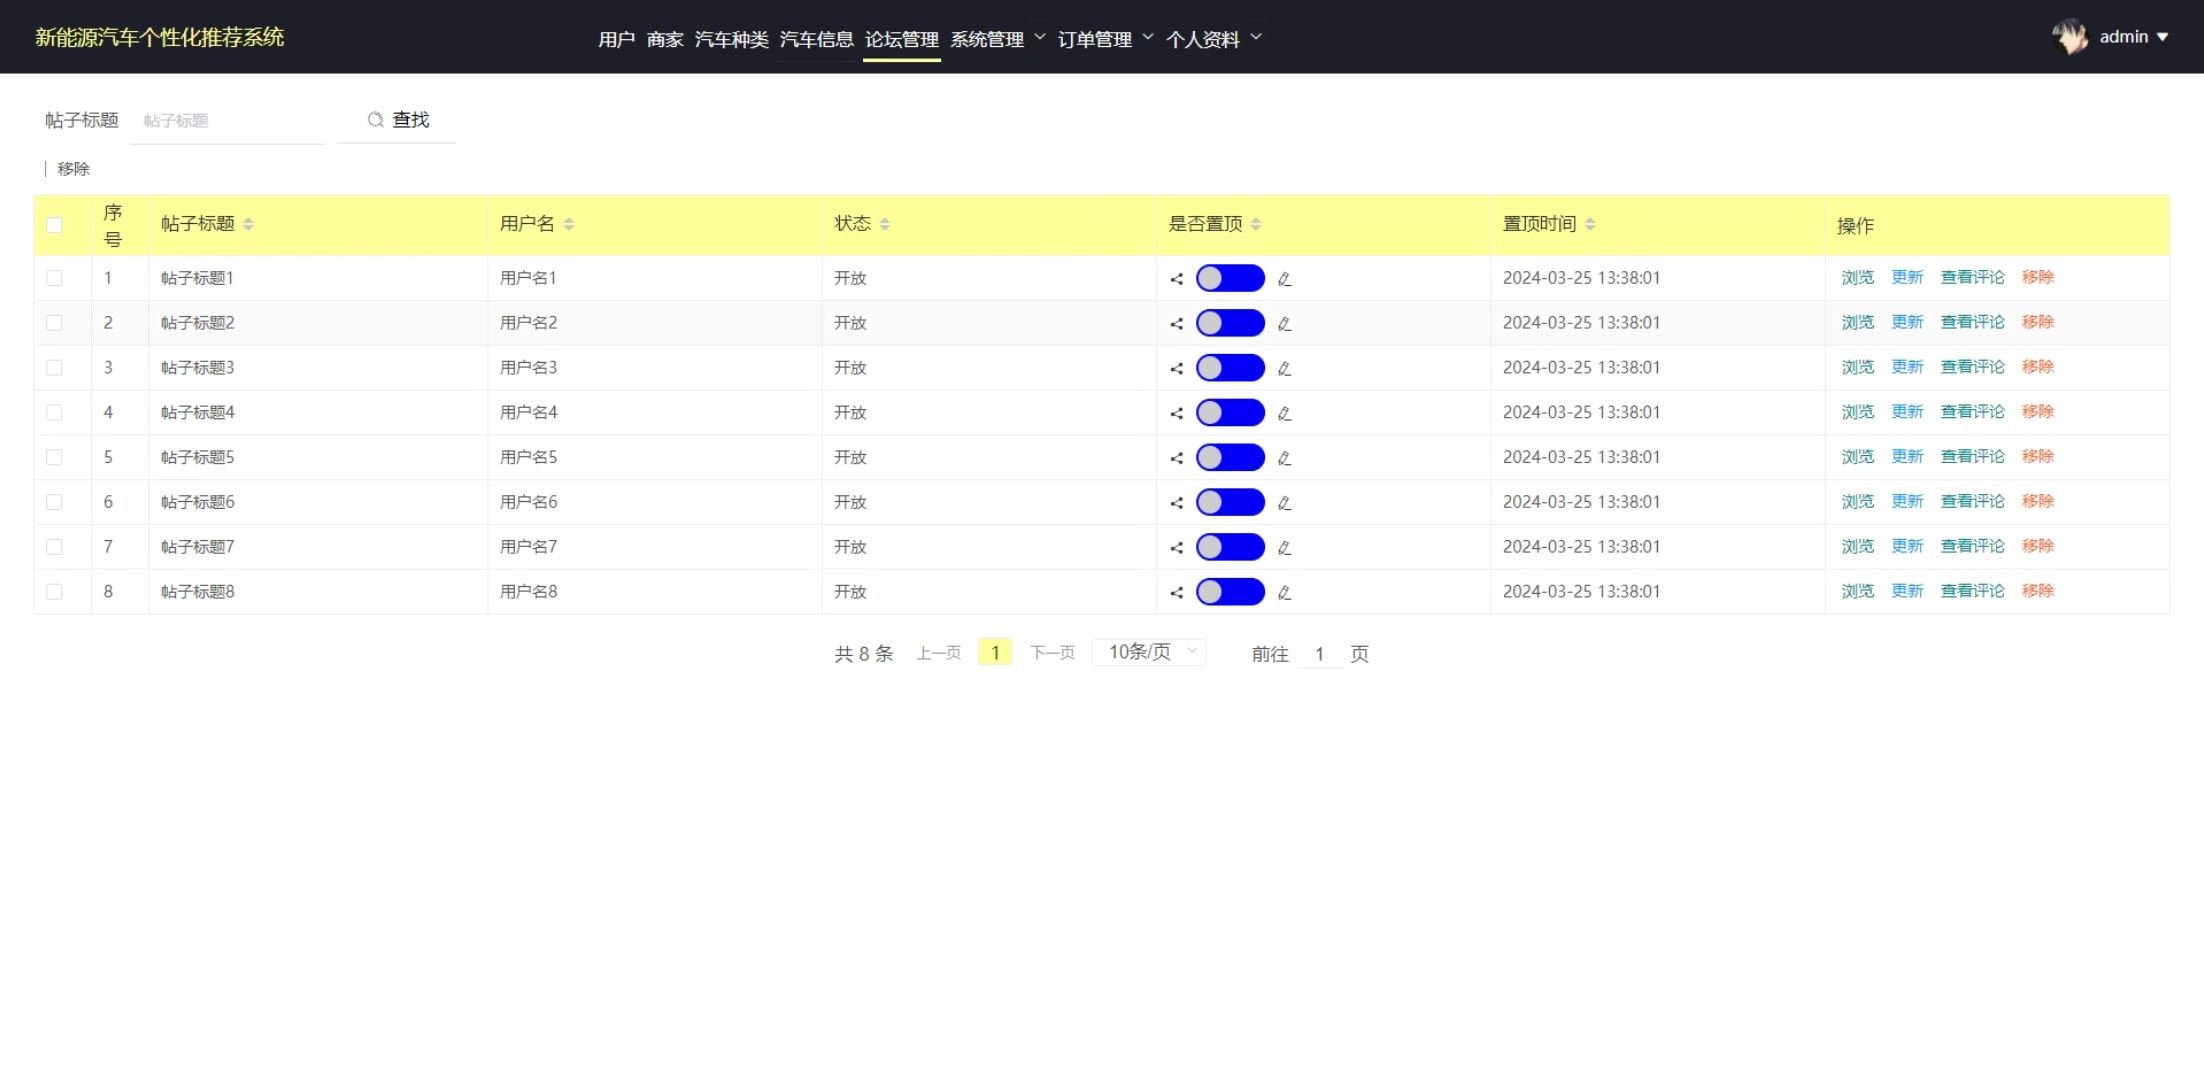The image size is (2204, 1080).
Task: Sort by 置顶时间 column arrows
Action: coord(1590,224)
